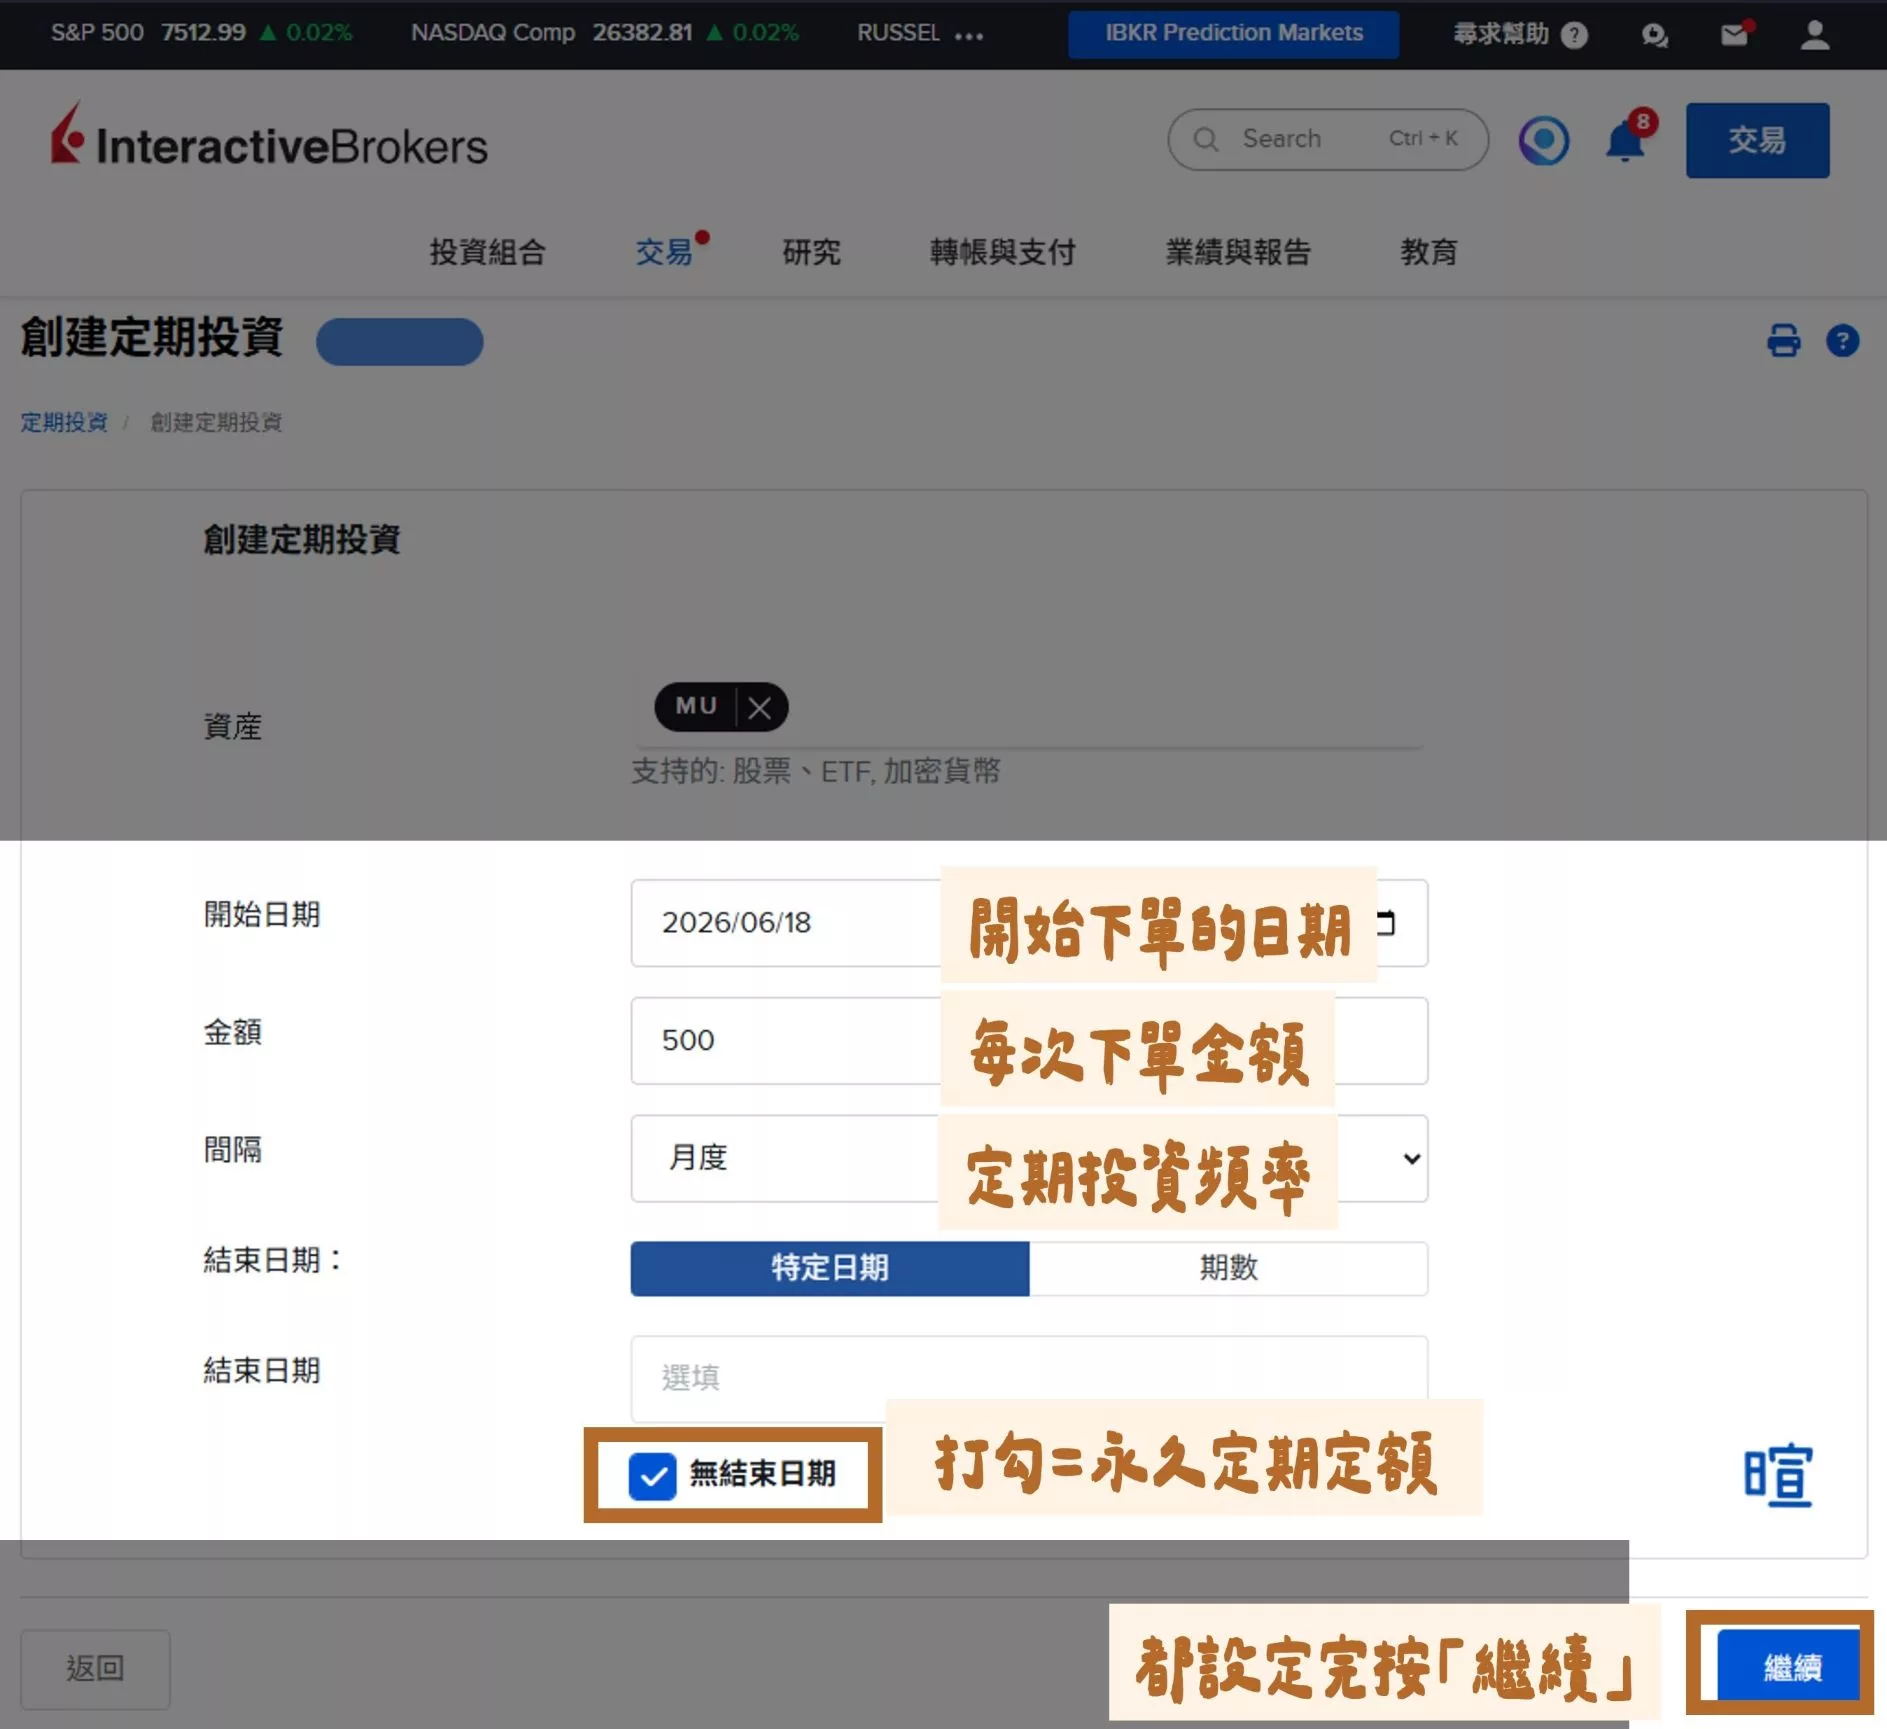Open the 間隔 interval dropdown
The image size is (1887, 1729).
click(1029, 1159)
